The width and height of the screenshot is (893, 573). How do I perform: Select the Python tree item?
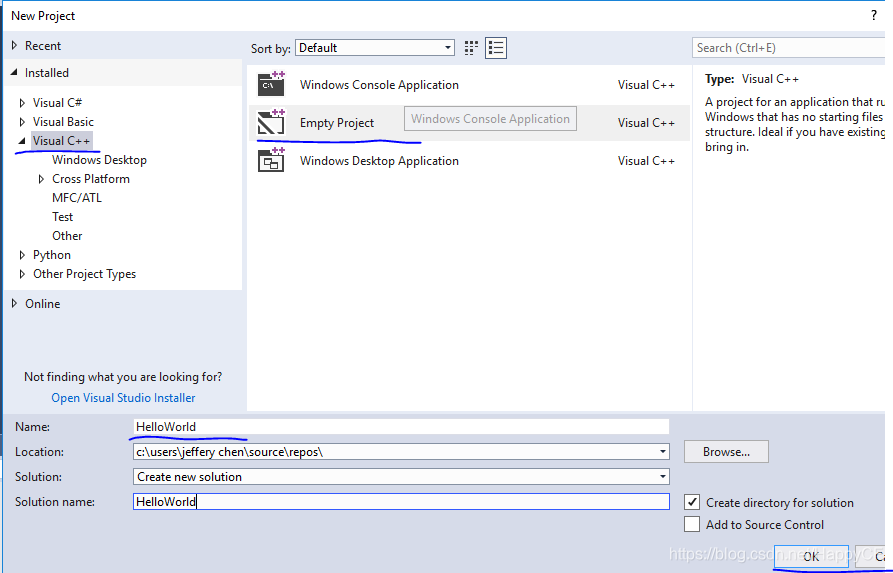pyautogui.click(x=52, y=255)
